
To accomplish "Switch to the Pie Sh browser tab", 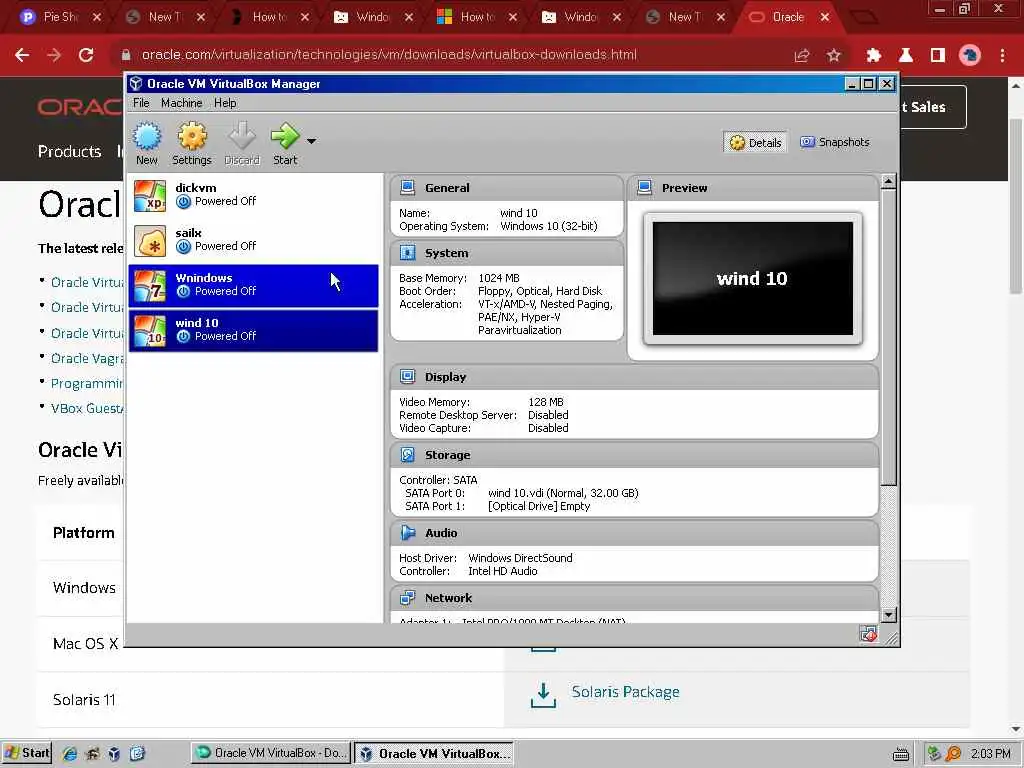I will (x=60, y=17).
